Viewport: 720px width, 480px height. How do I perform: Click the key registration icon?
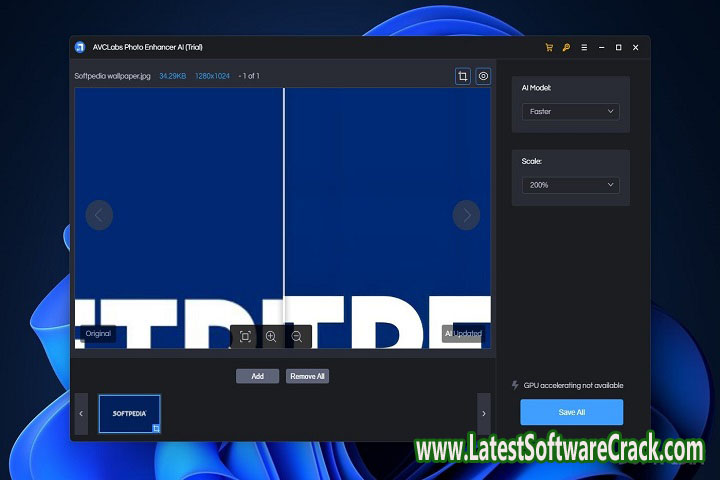(x=566, y=47)
